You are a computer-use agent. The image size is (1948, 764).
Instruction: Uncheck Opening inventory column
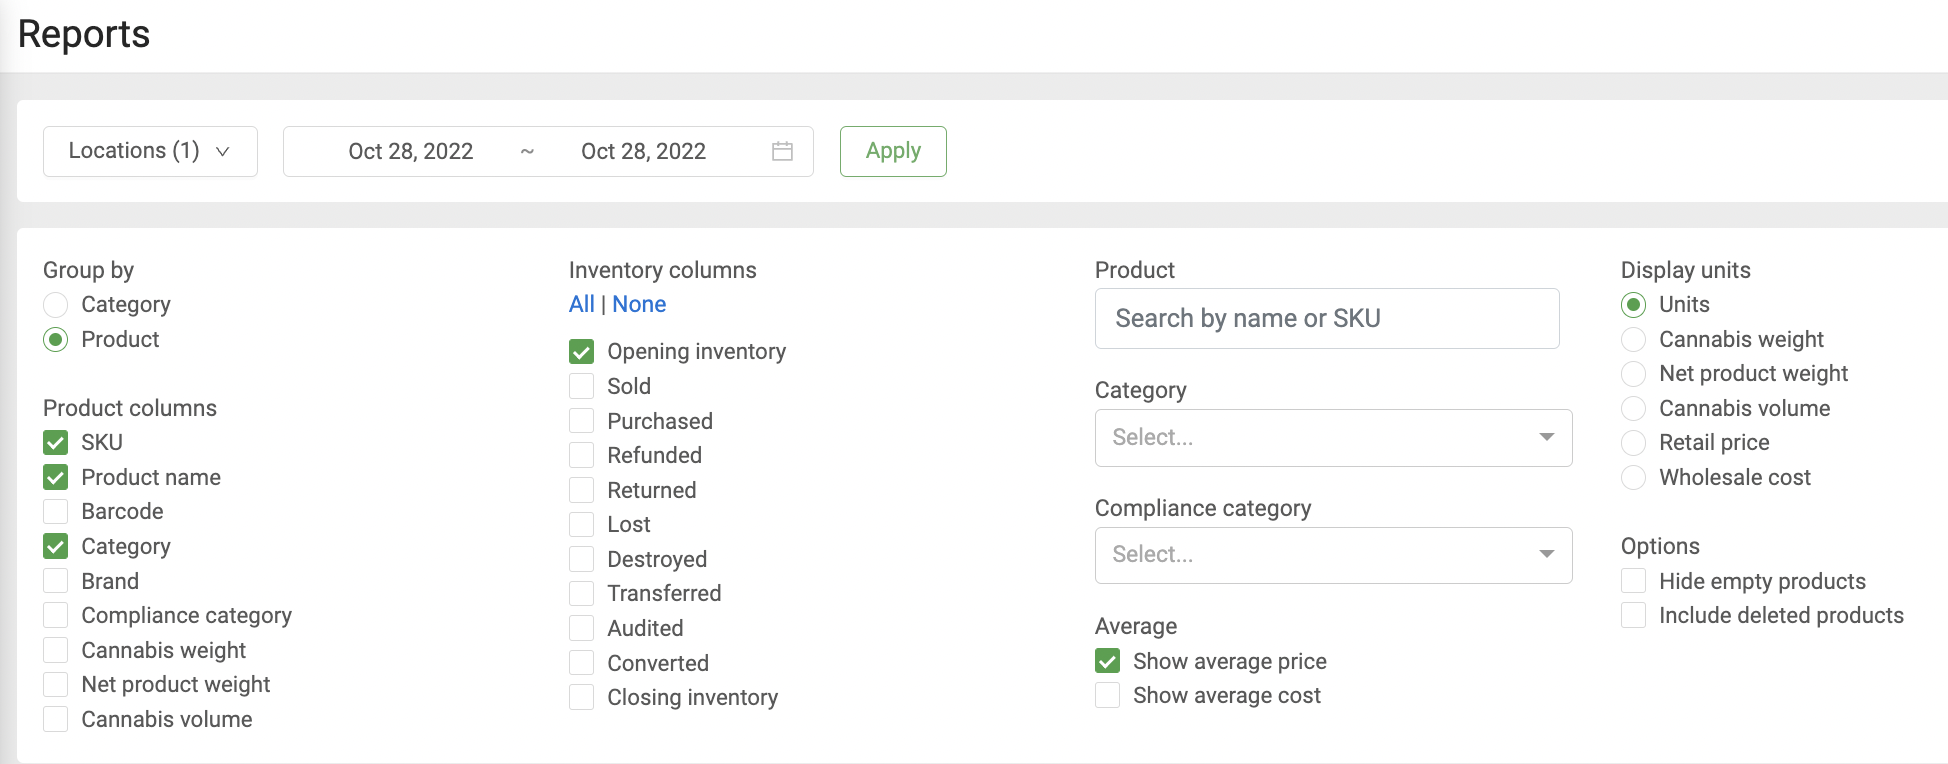click(581, 352)
